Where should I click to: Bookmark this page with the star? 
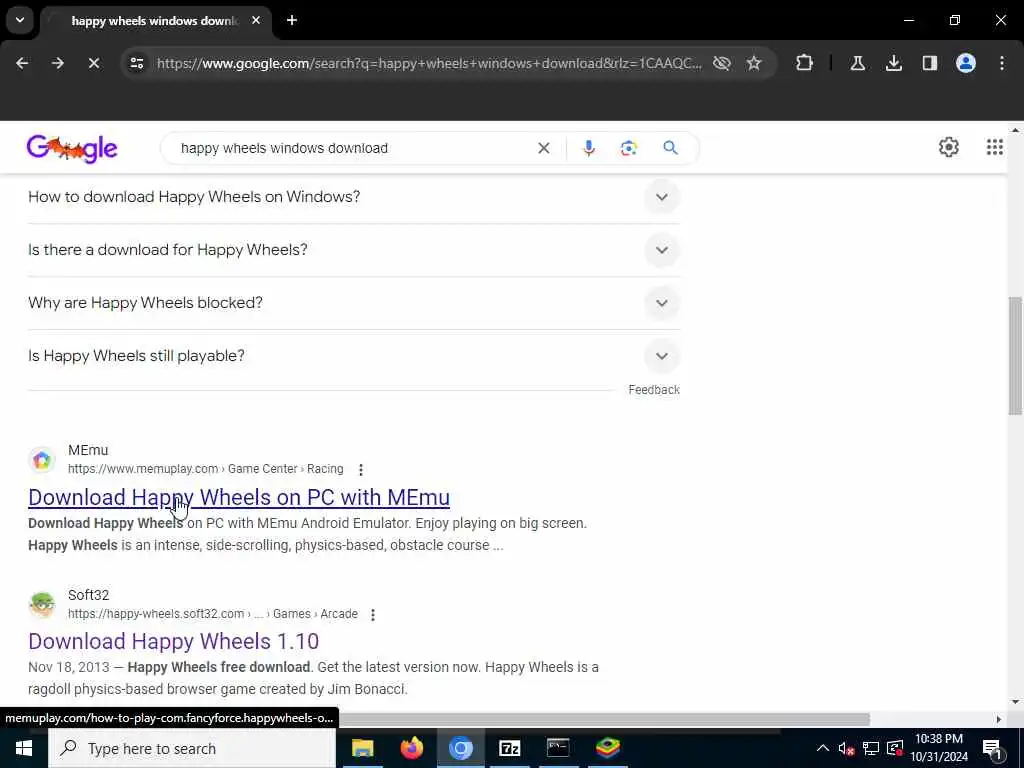[754, 63]
